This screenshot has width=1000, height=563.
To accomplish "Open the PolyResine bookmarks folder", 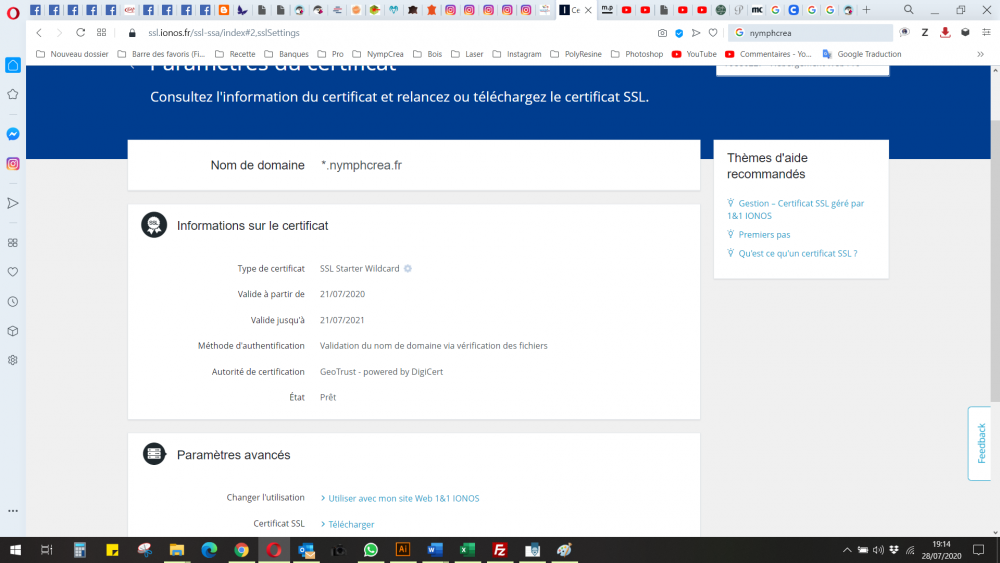I will point(576,54).
